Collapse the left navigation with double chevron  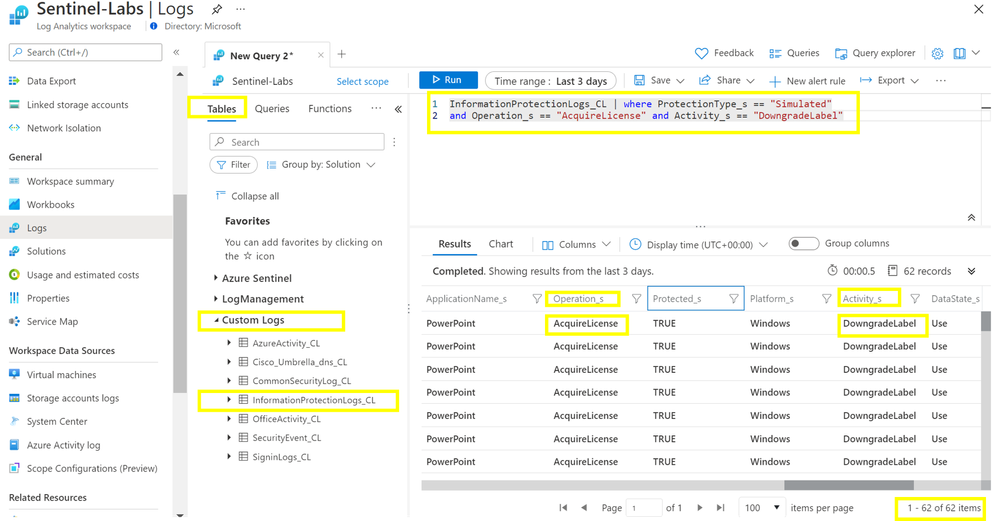point(176,52)
